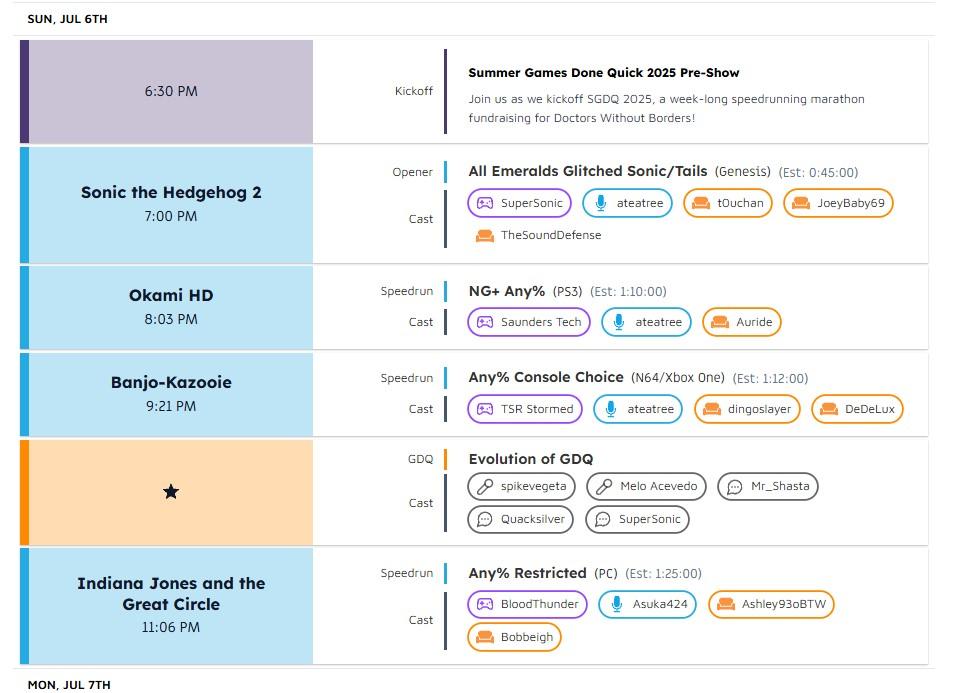Click the "Cast" label in the Banjo-Kazooie row
This screenshot has width=978, height=693.
pos(421,409)
